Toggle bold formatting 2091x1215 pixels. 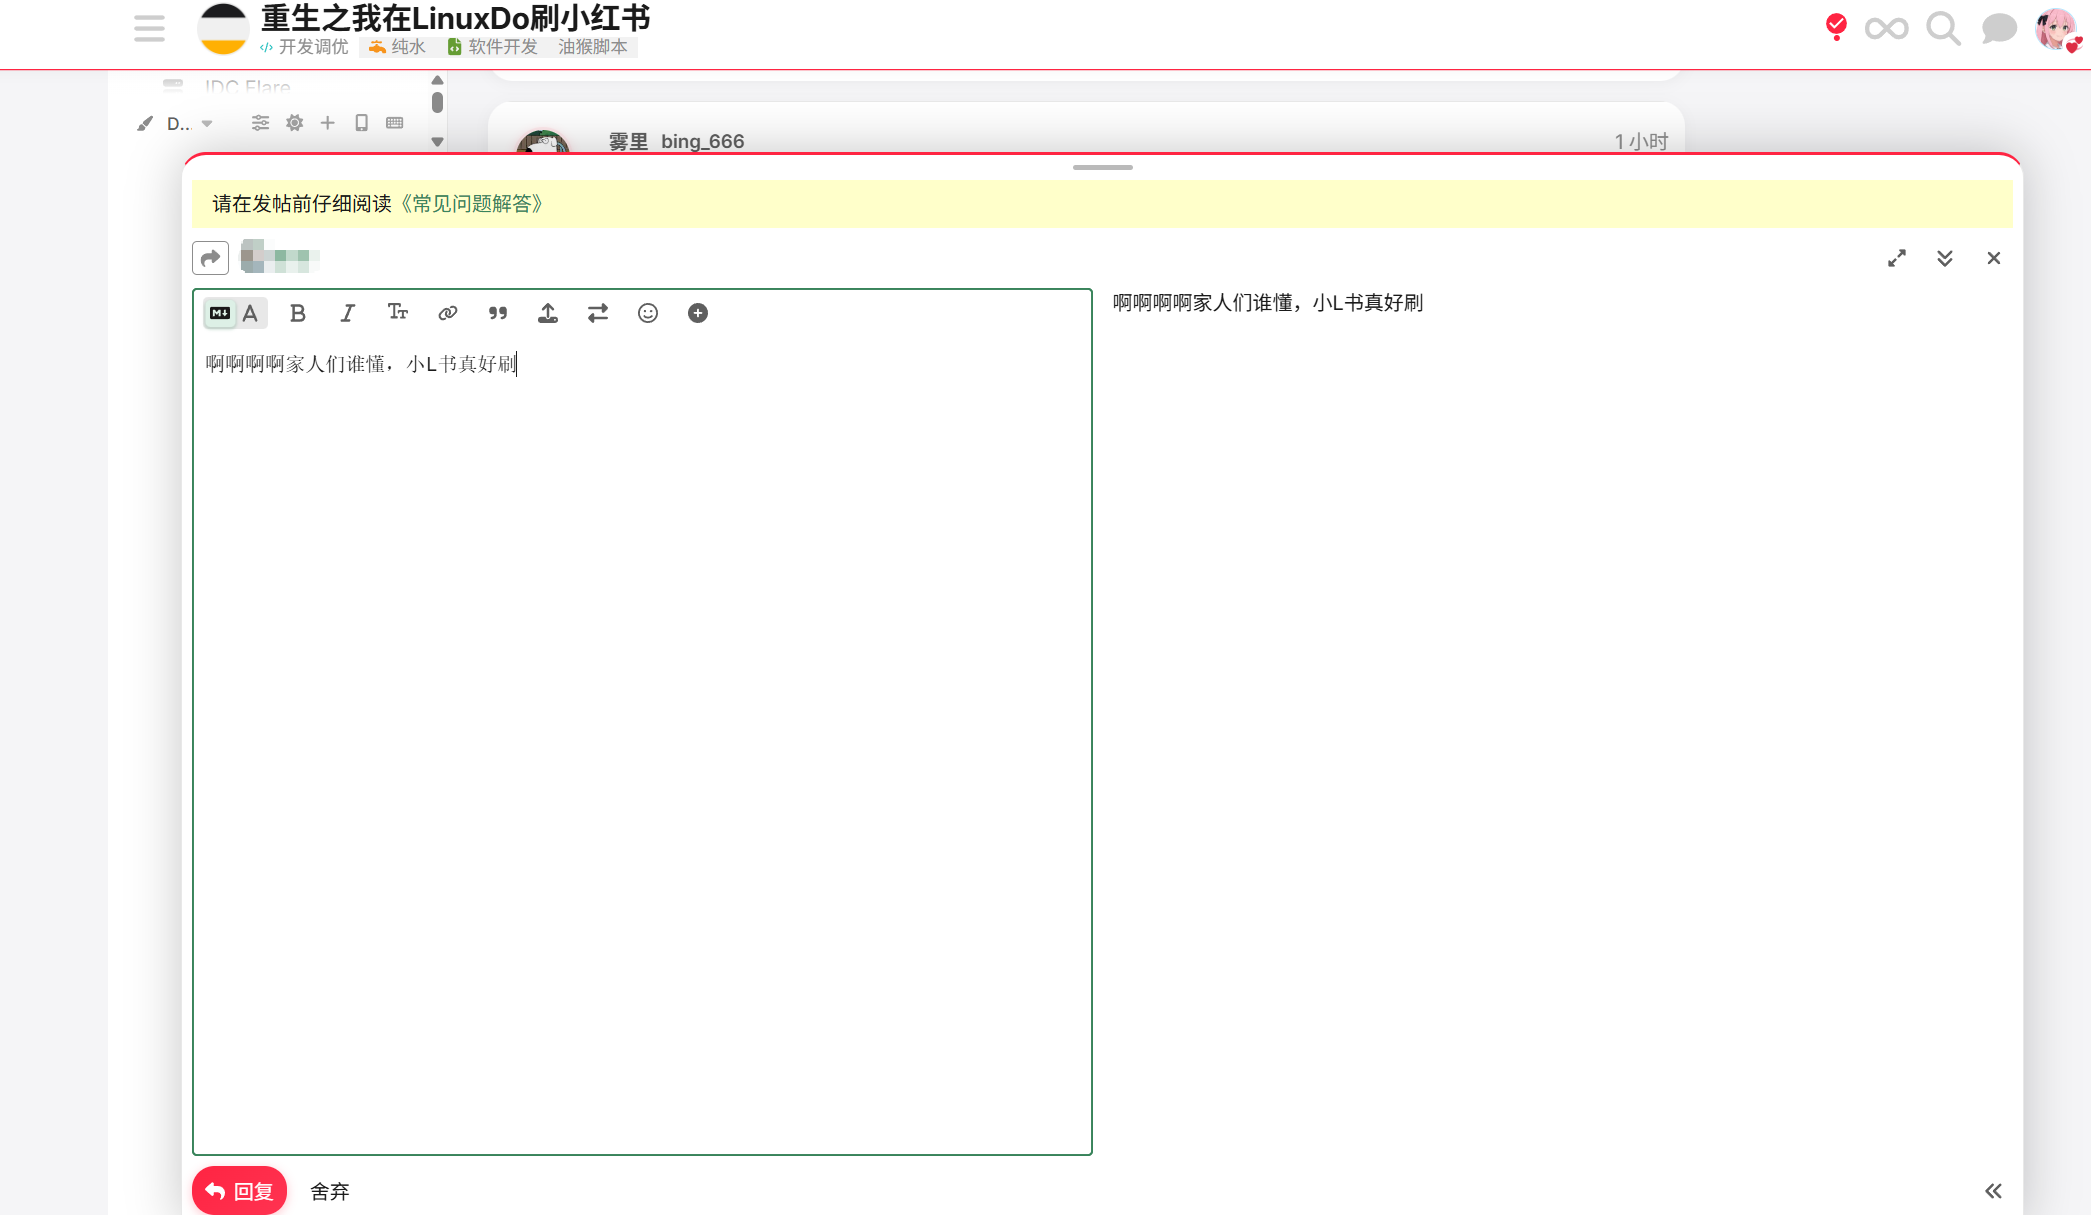coord(297,313)
